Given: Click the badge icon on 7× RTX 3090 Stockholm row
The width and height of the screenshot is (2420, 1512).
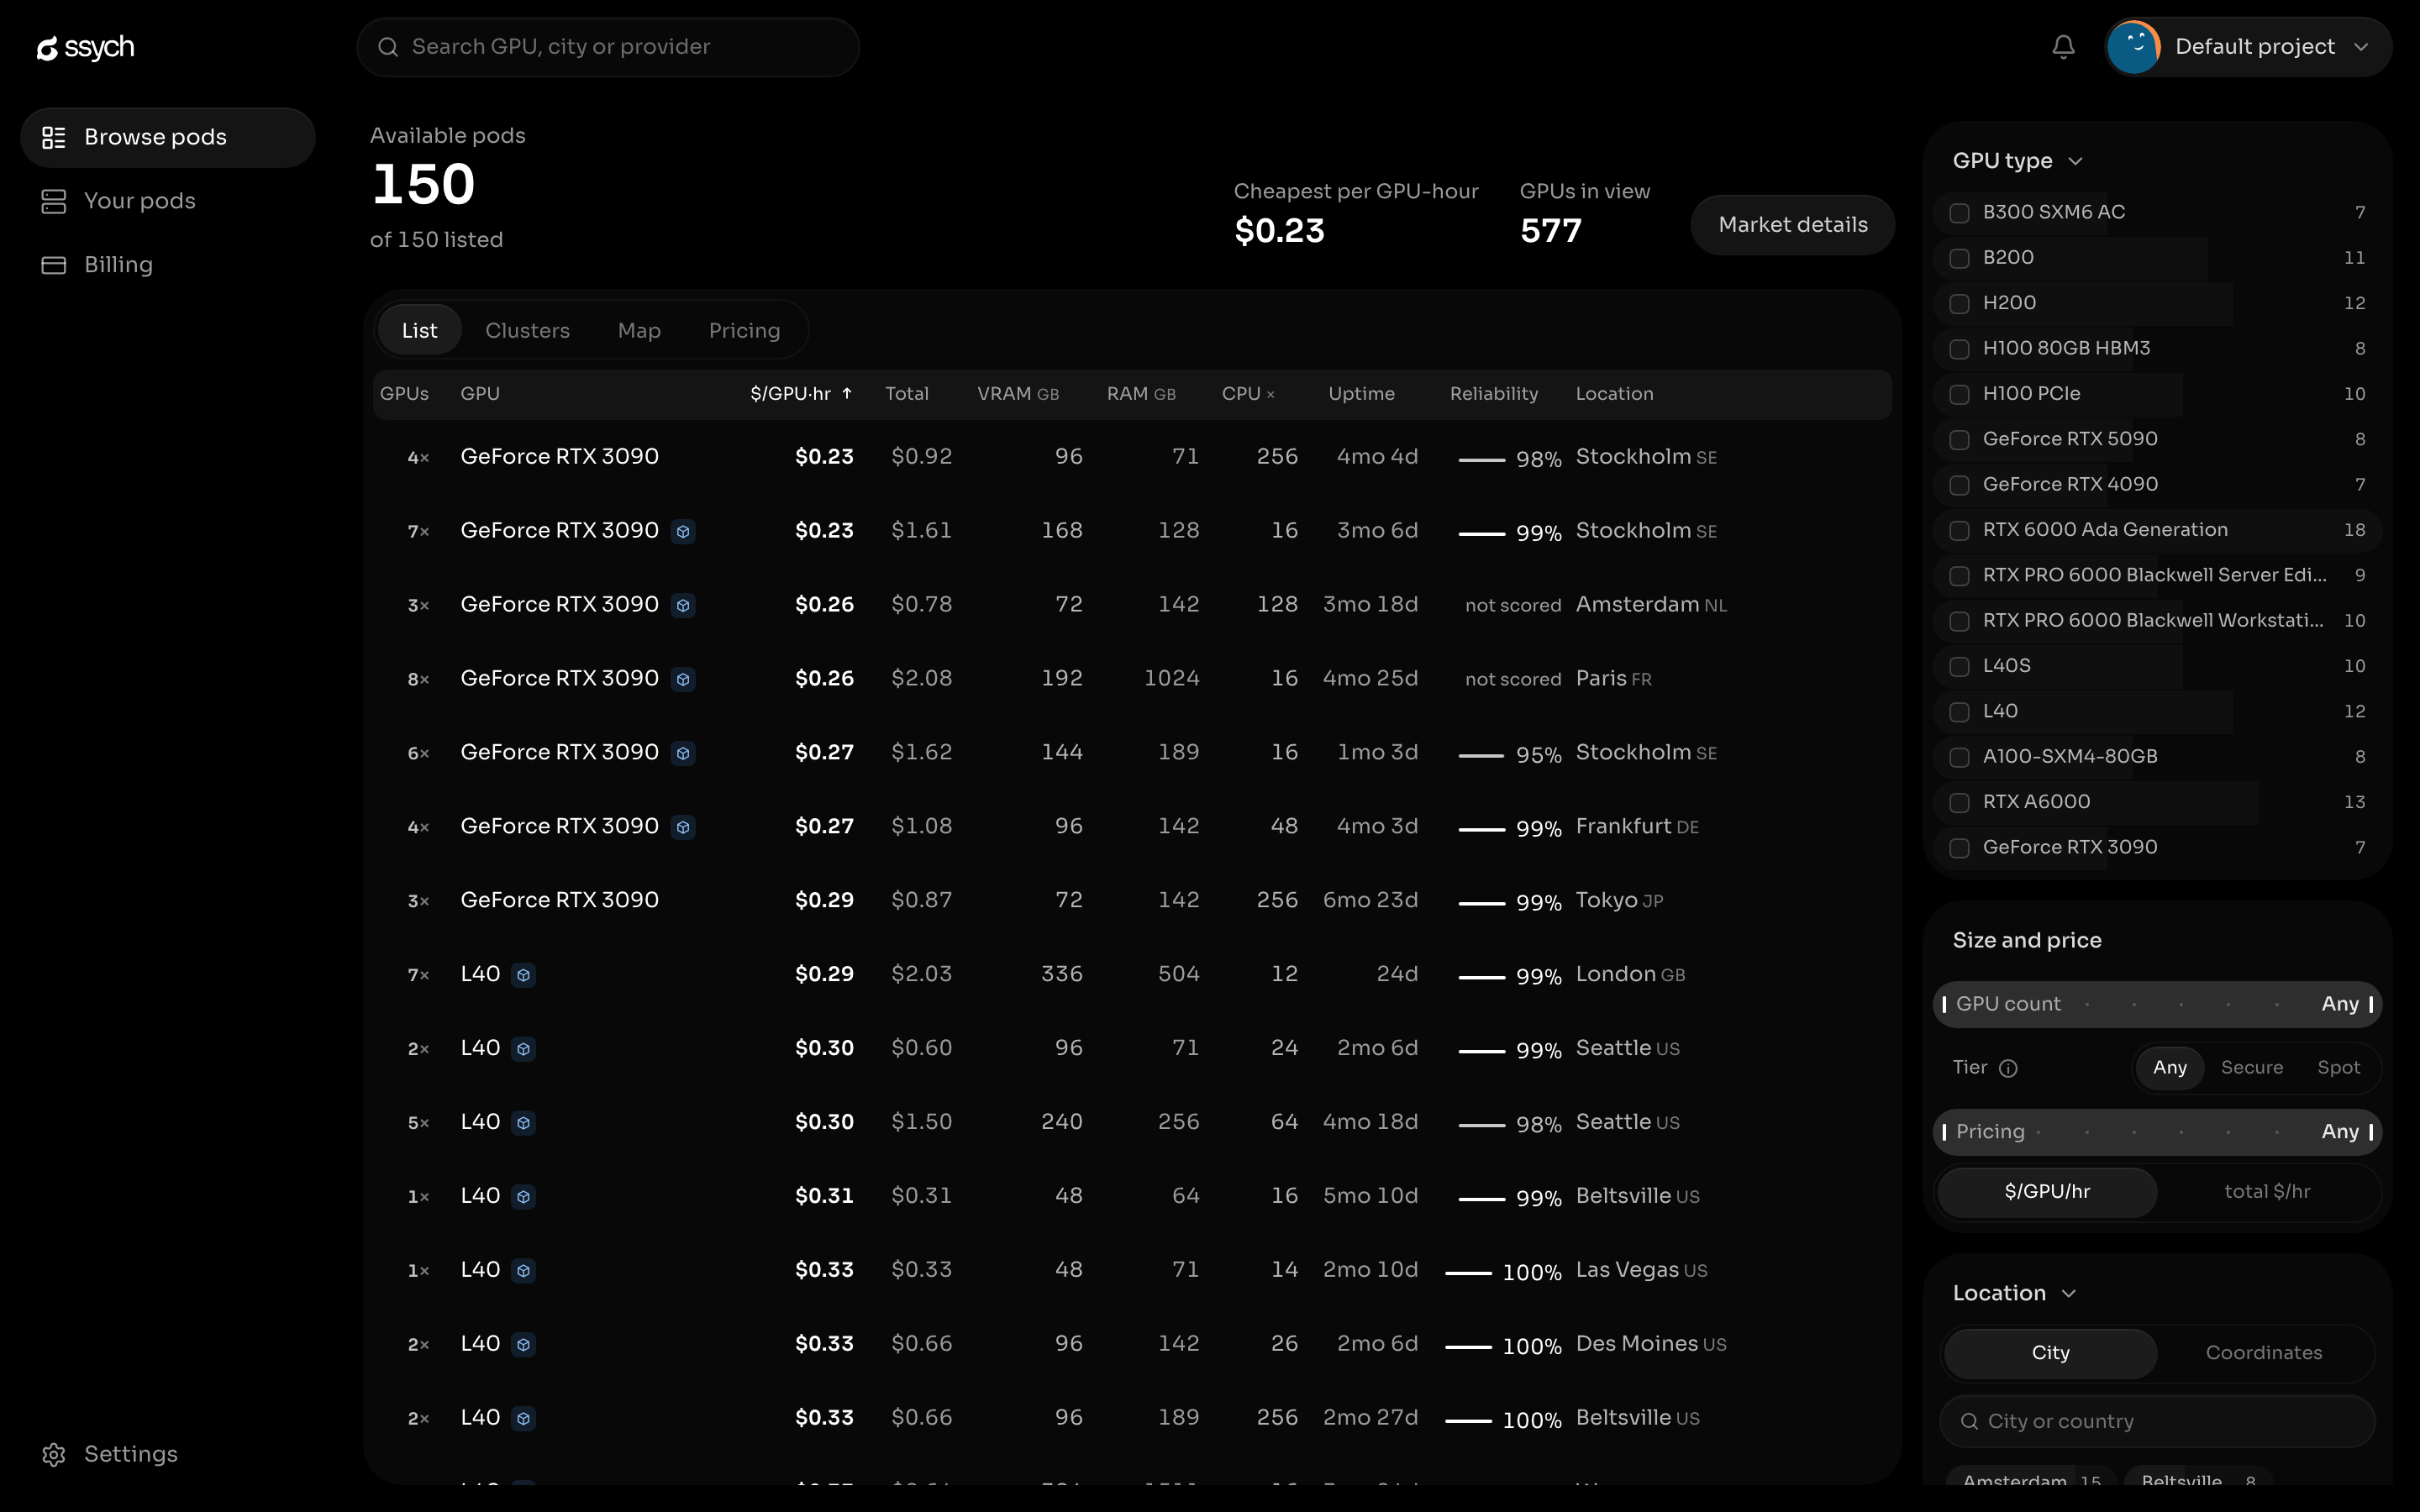Looking at the screenshot, I should tap(683, 531).
